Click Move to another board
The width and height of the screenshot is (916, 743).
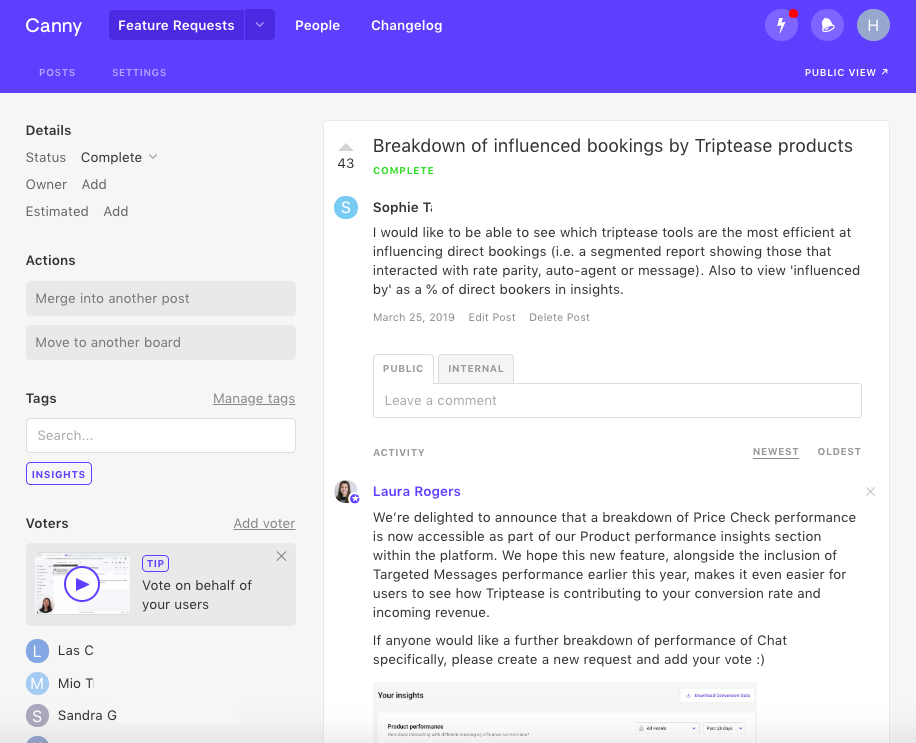[x=161, y=342]
